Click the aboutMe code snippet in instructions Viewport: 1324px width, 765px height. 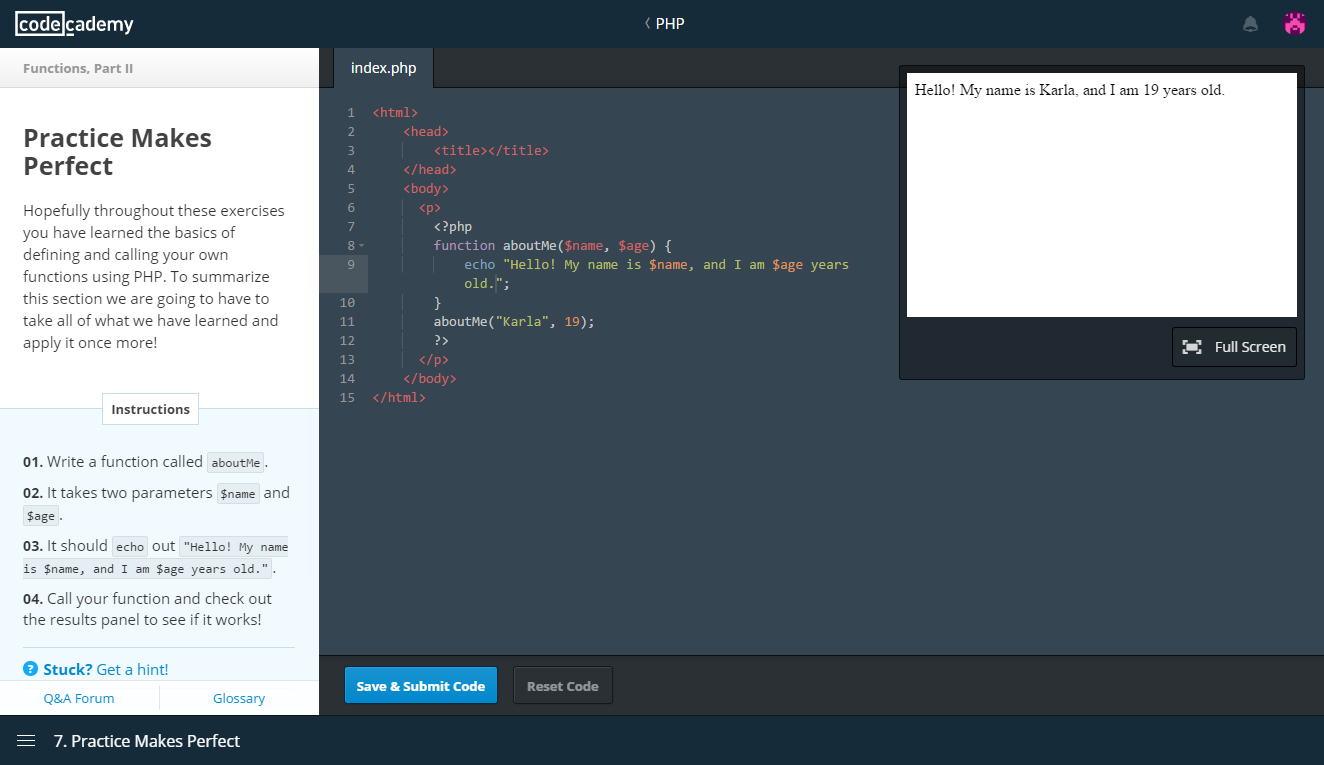click(236, 463)
